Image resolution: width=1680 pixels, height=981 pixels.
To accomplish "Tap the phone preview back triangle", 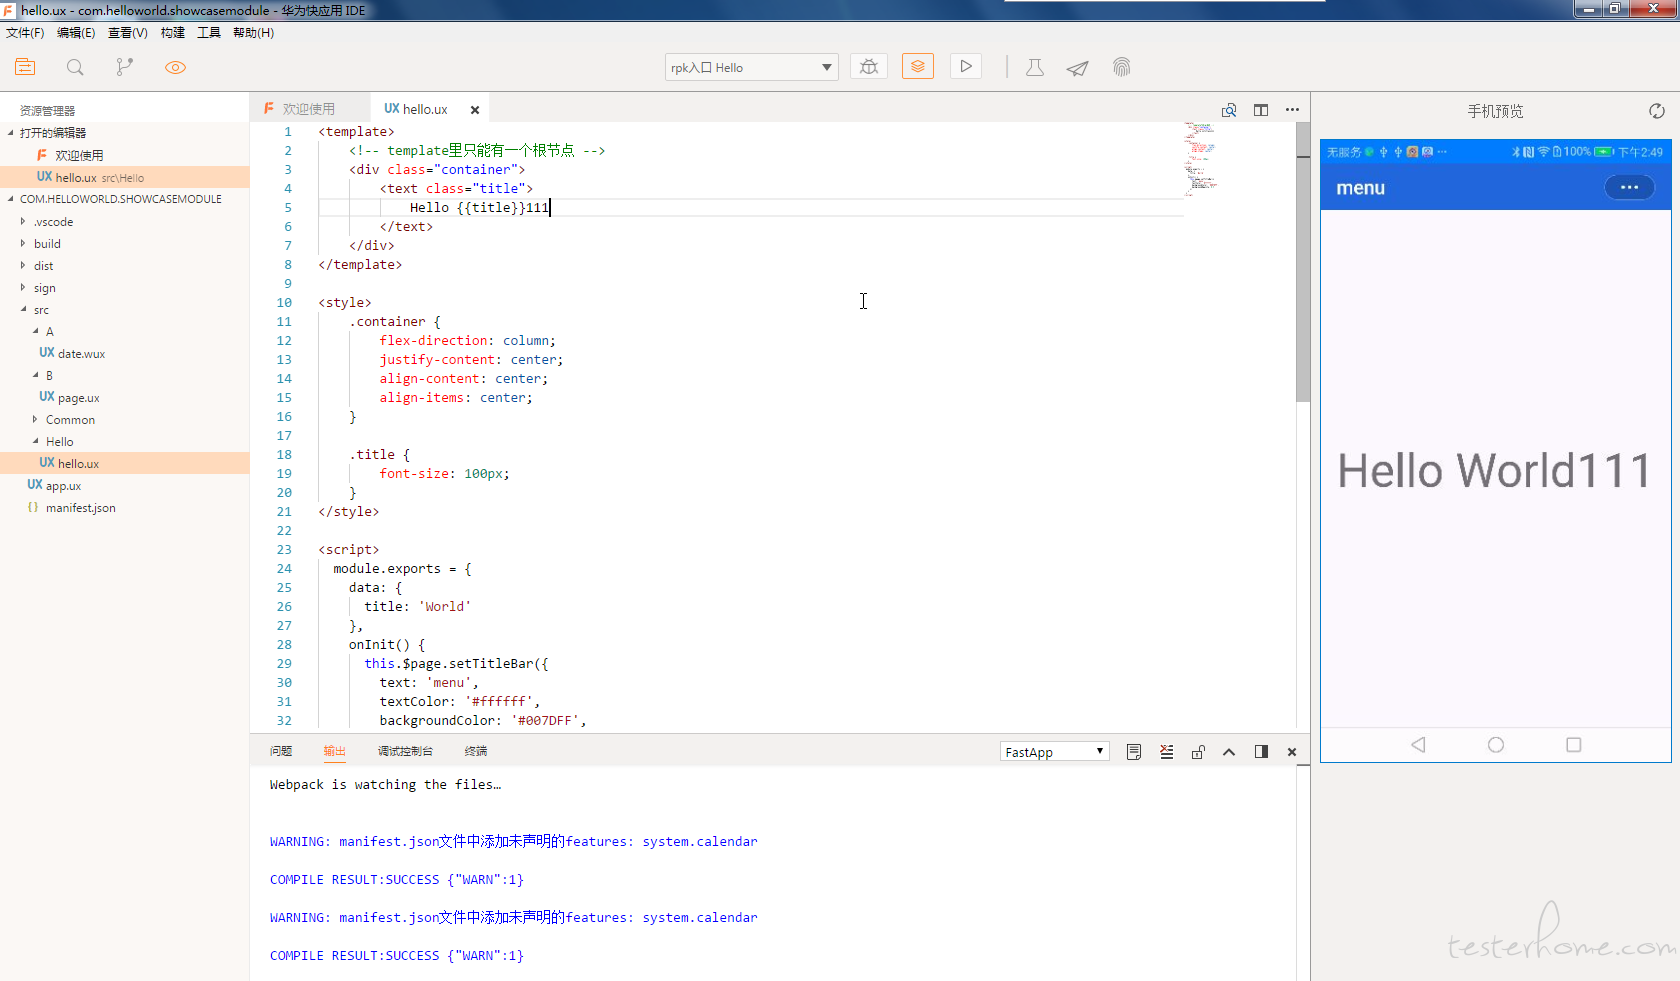I will click(1418, 745).
